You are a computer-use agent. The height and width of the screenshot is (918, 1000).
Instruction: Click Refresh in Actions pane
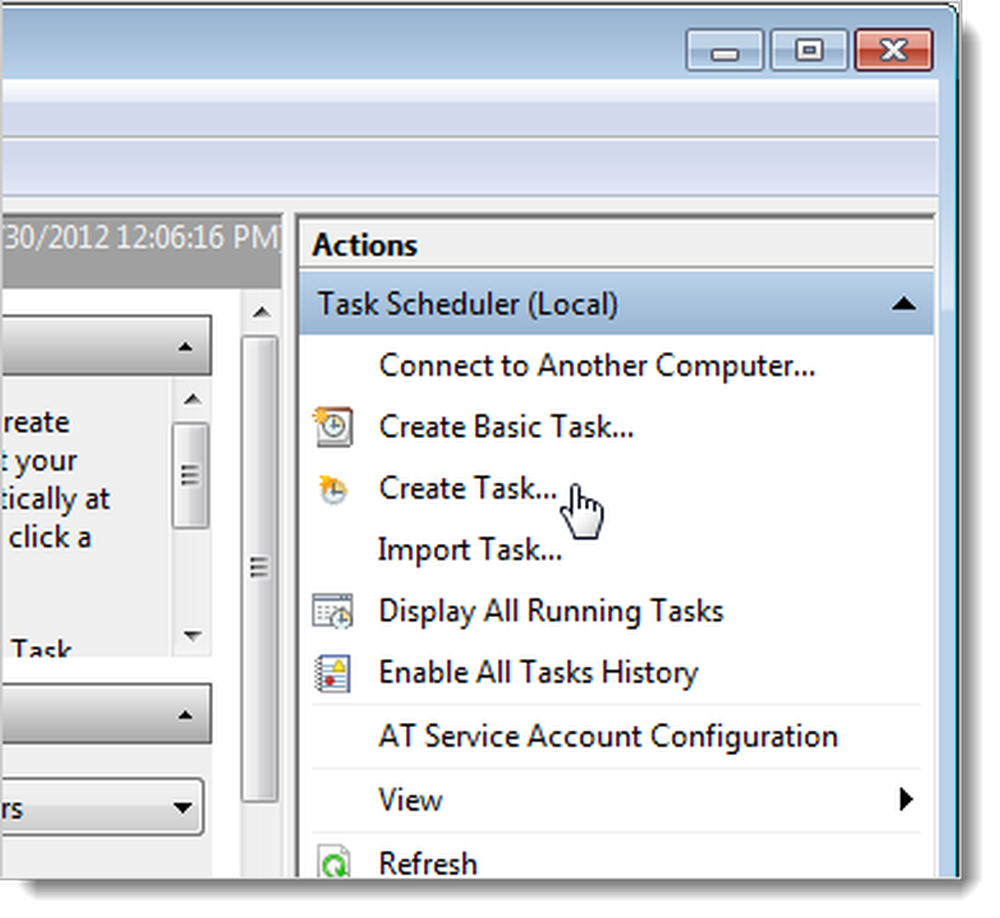[428, 864]
